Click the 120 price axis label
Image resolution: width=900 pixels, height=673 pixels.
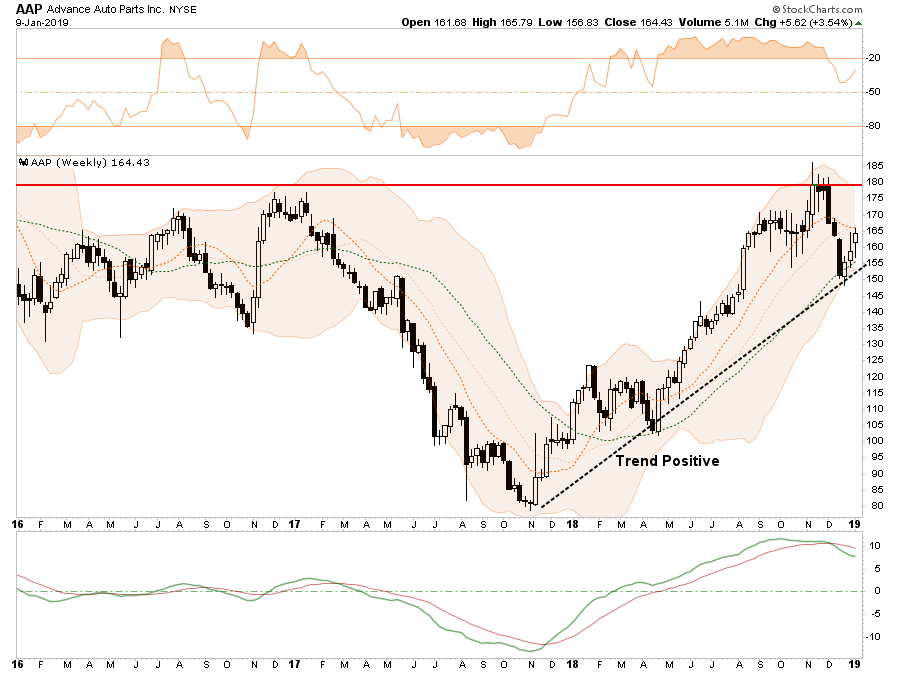[875, 376]
